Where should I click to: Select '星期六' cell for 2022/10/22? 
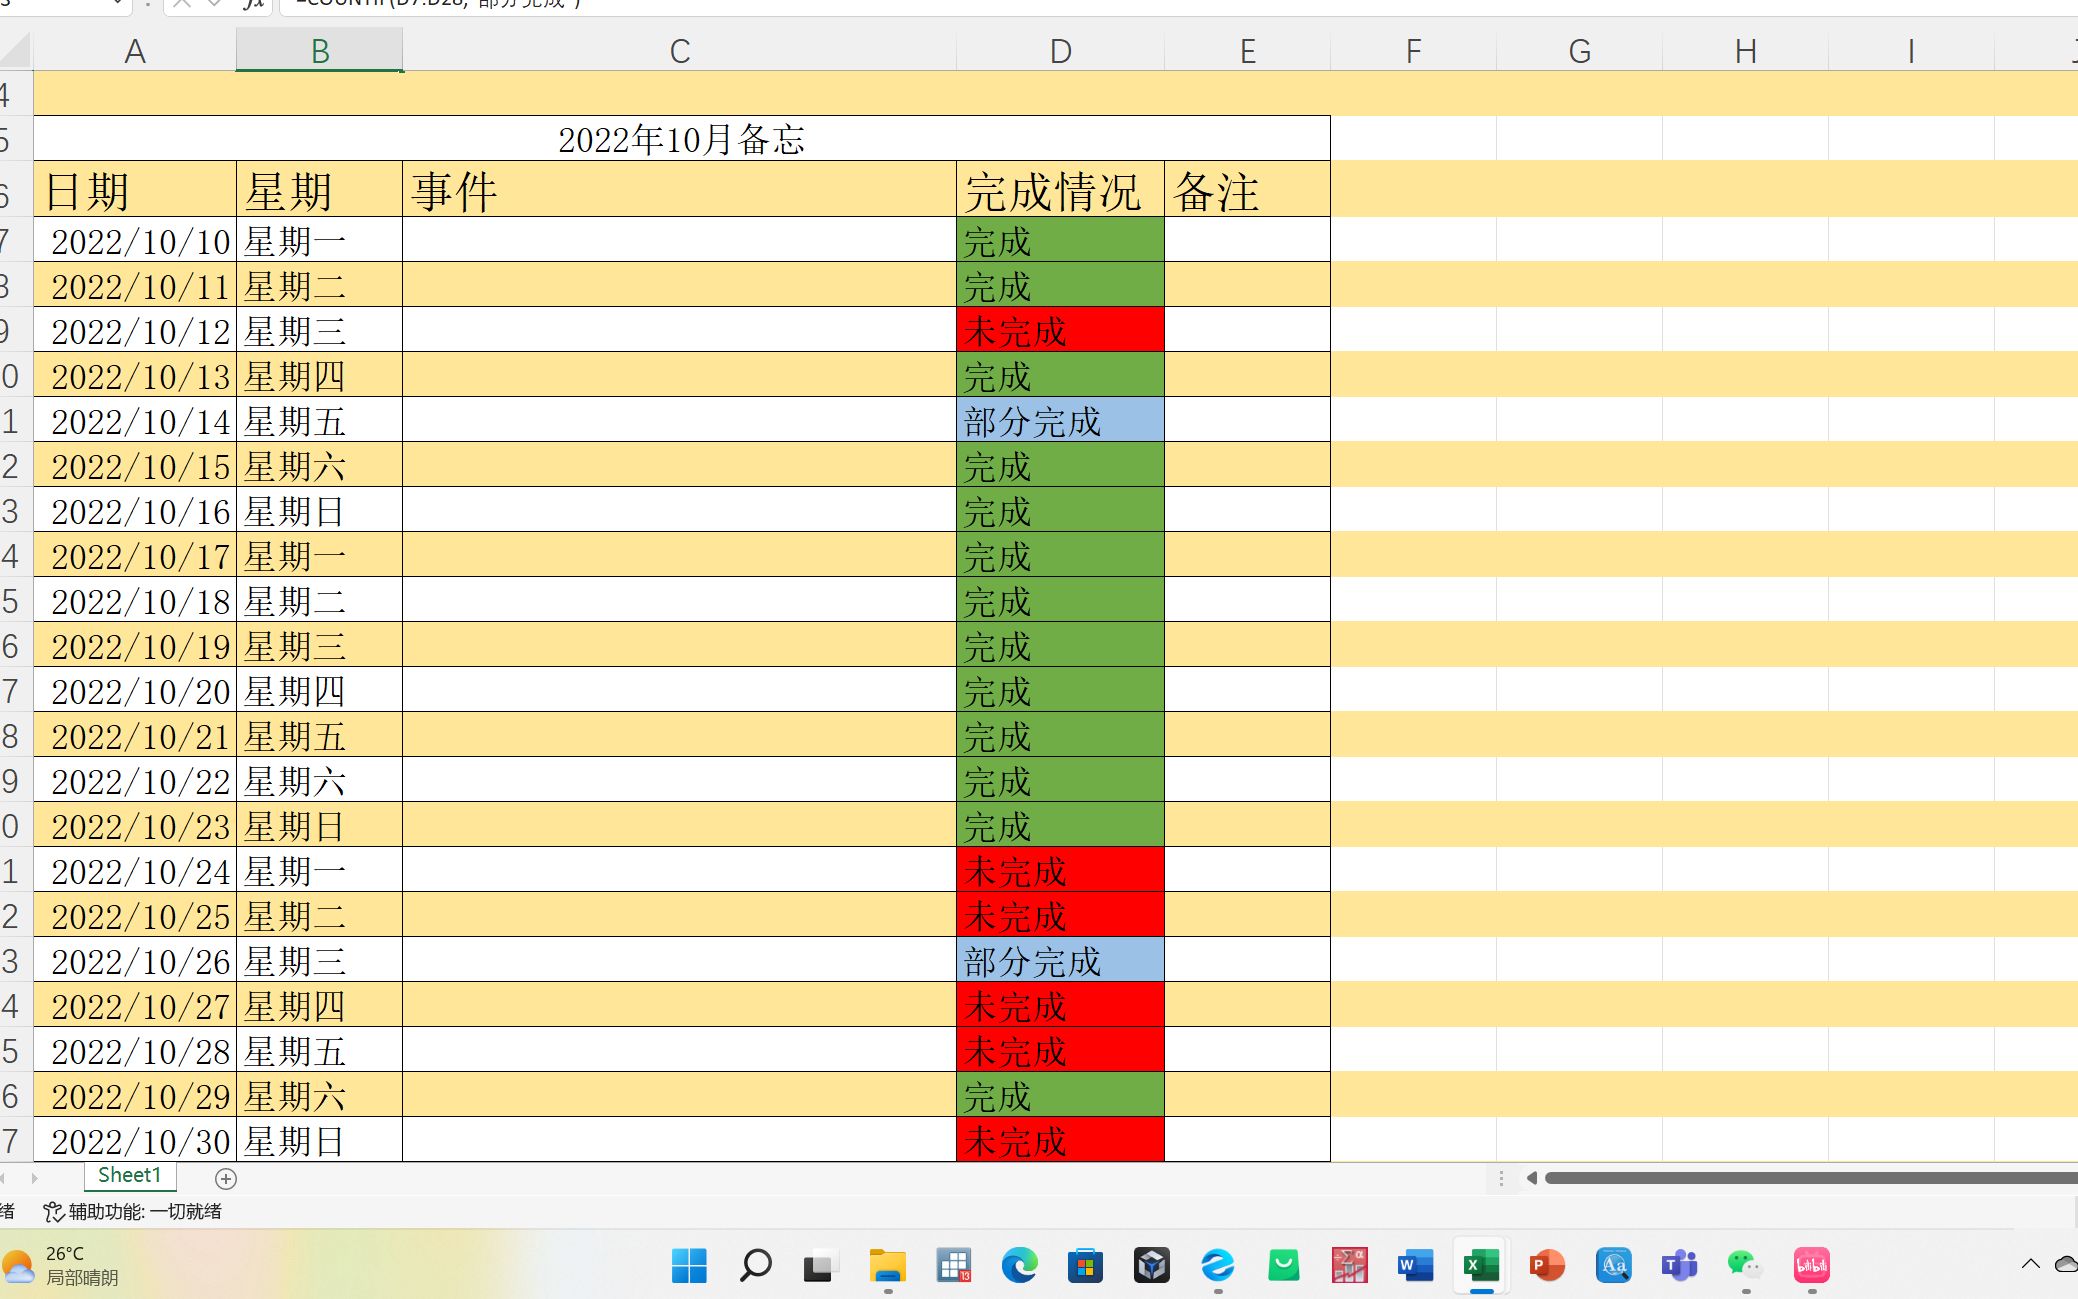click(320, 780)
